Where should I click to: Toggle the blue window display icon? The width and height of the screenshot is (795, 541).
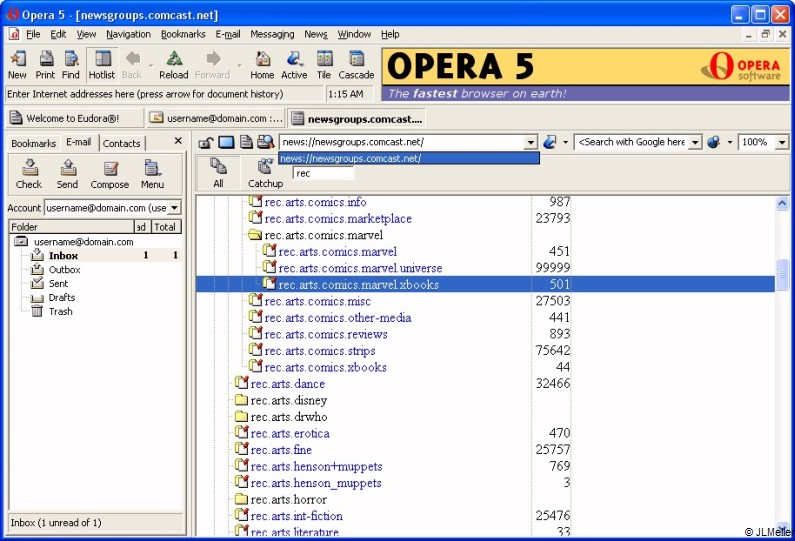[x=226, y=142]
